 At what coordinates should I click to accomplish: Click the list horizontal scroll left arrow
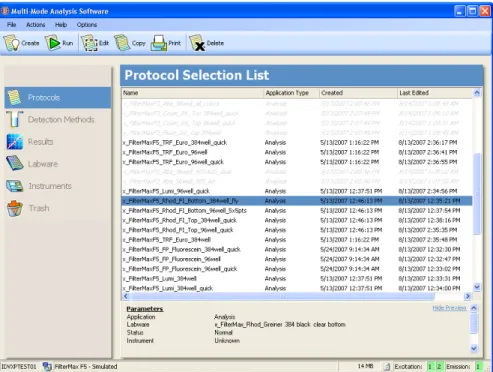click(x=126, y=296)
